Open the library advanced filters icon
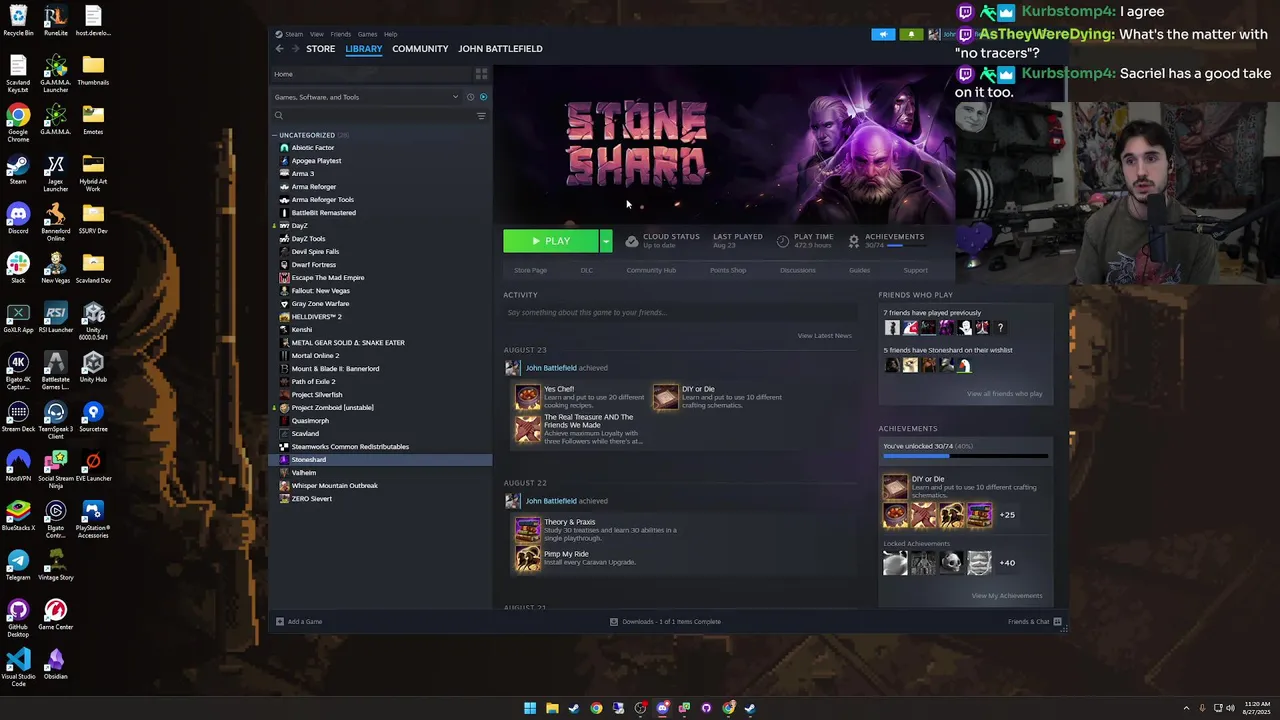 tap(481, 116)
